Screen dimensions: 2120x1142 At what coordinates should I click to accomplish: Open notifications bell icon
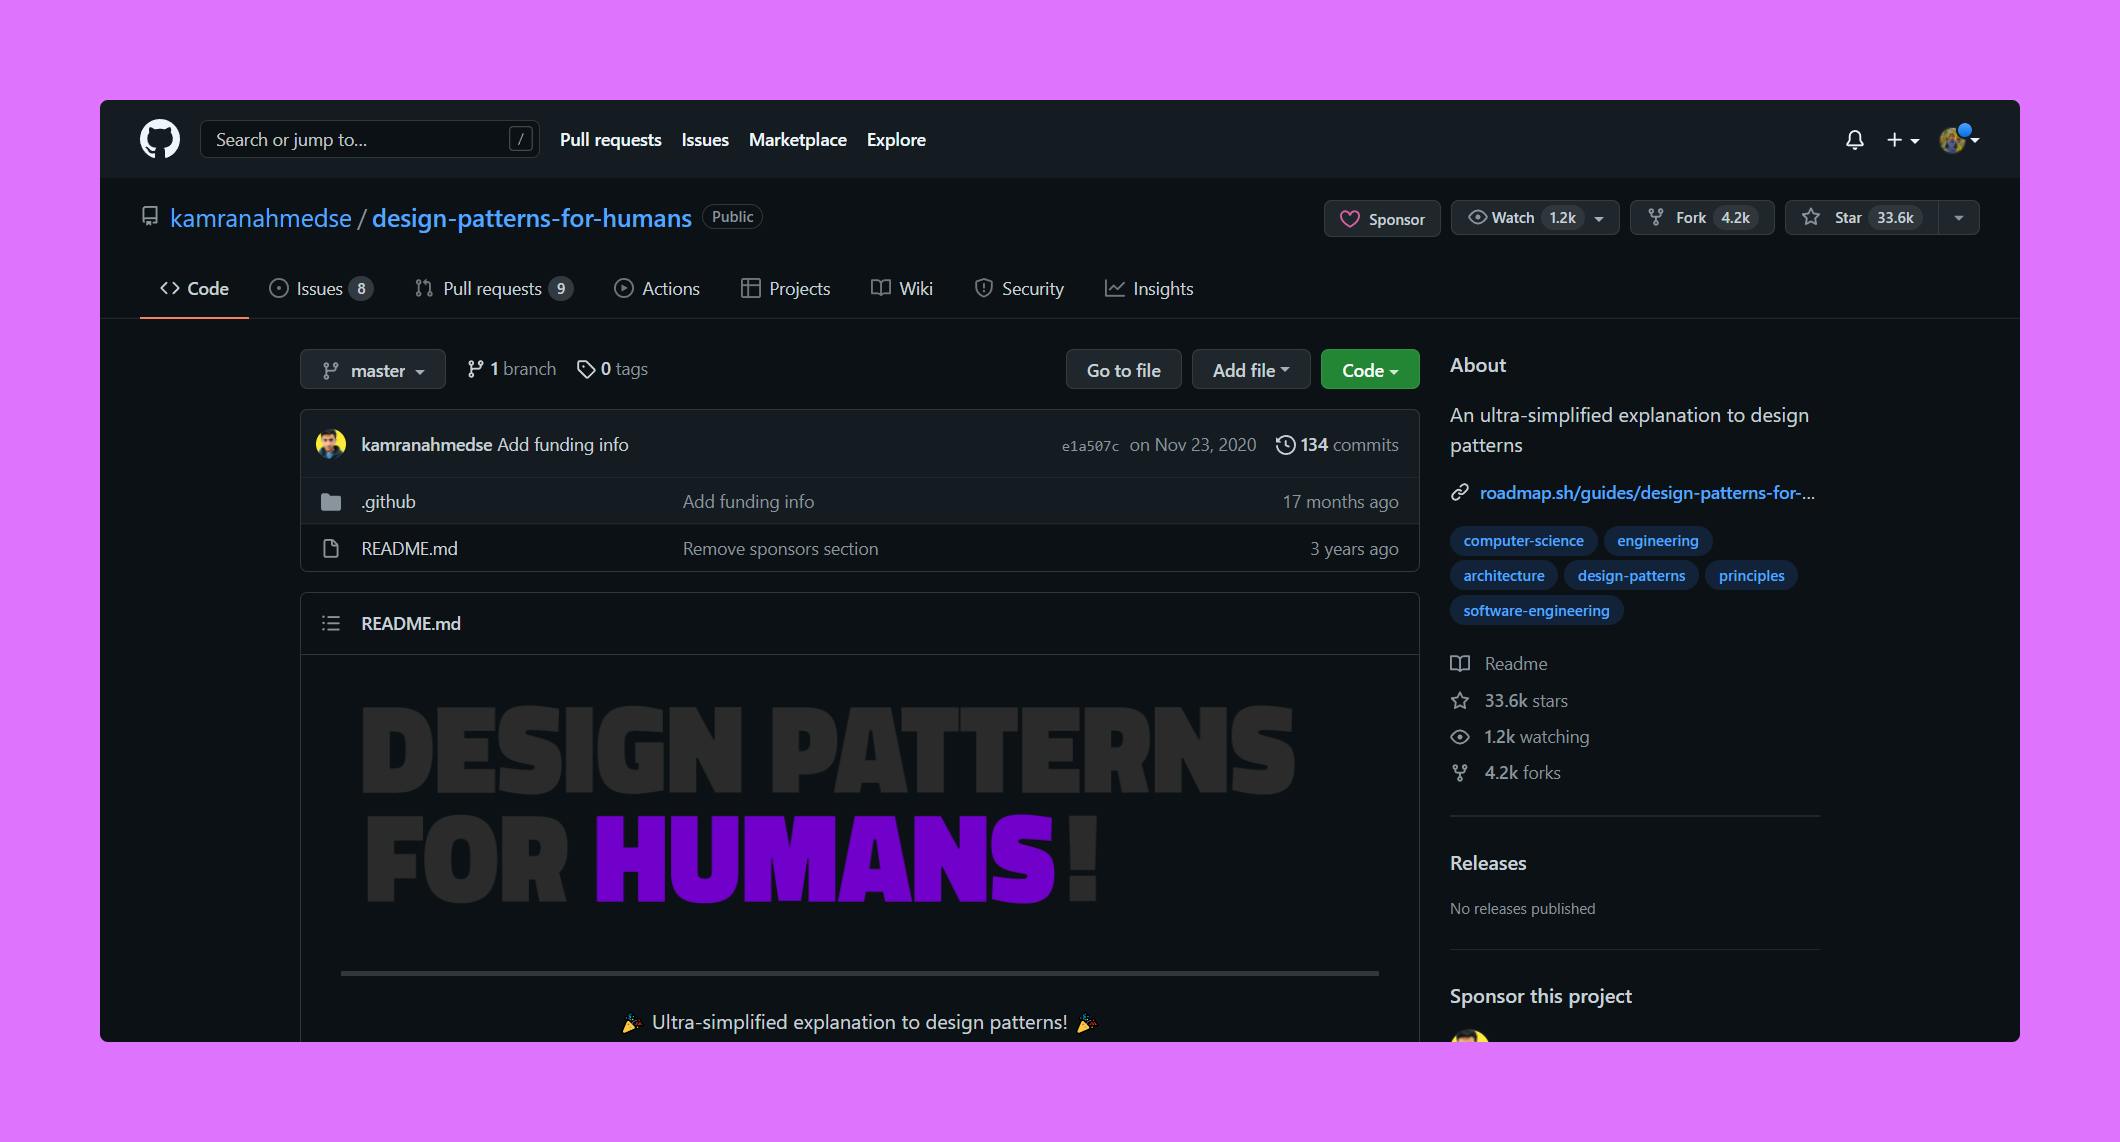click(x=1854, y=140)
